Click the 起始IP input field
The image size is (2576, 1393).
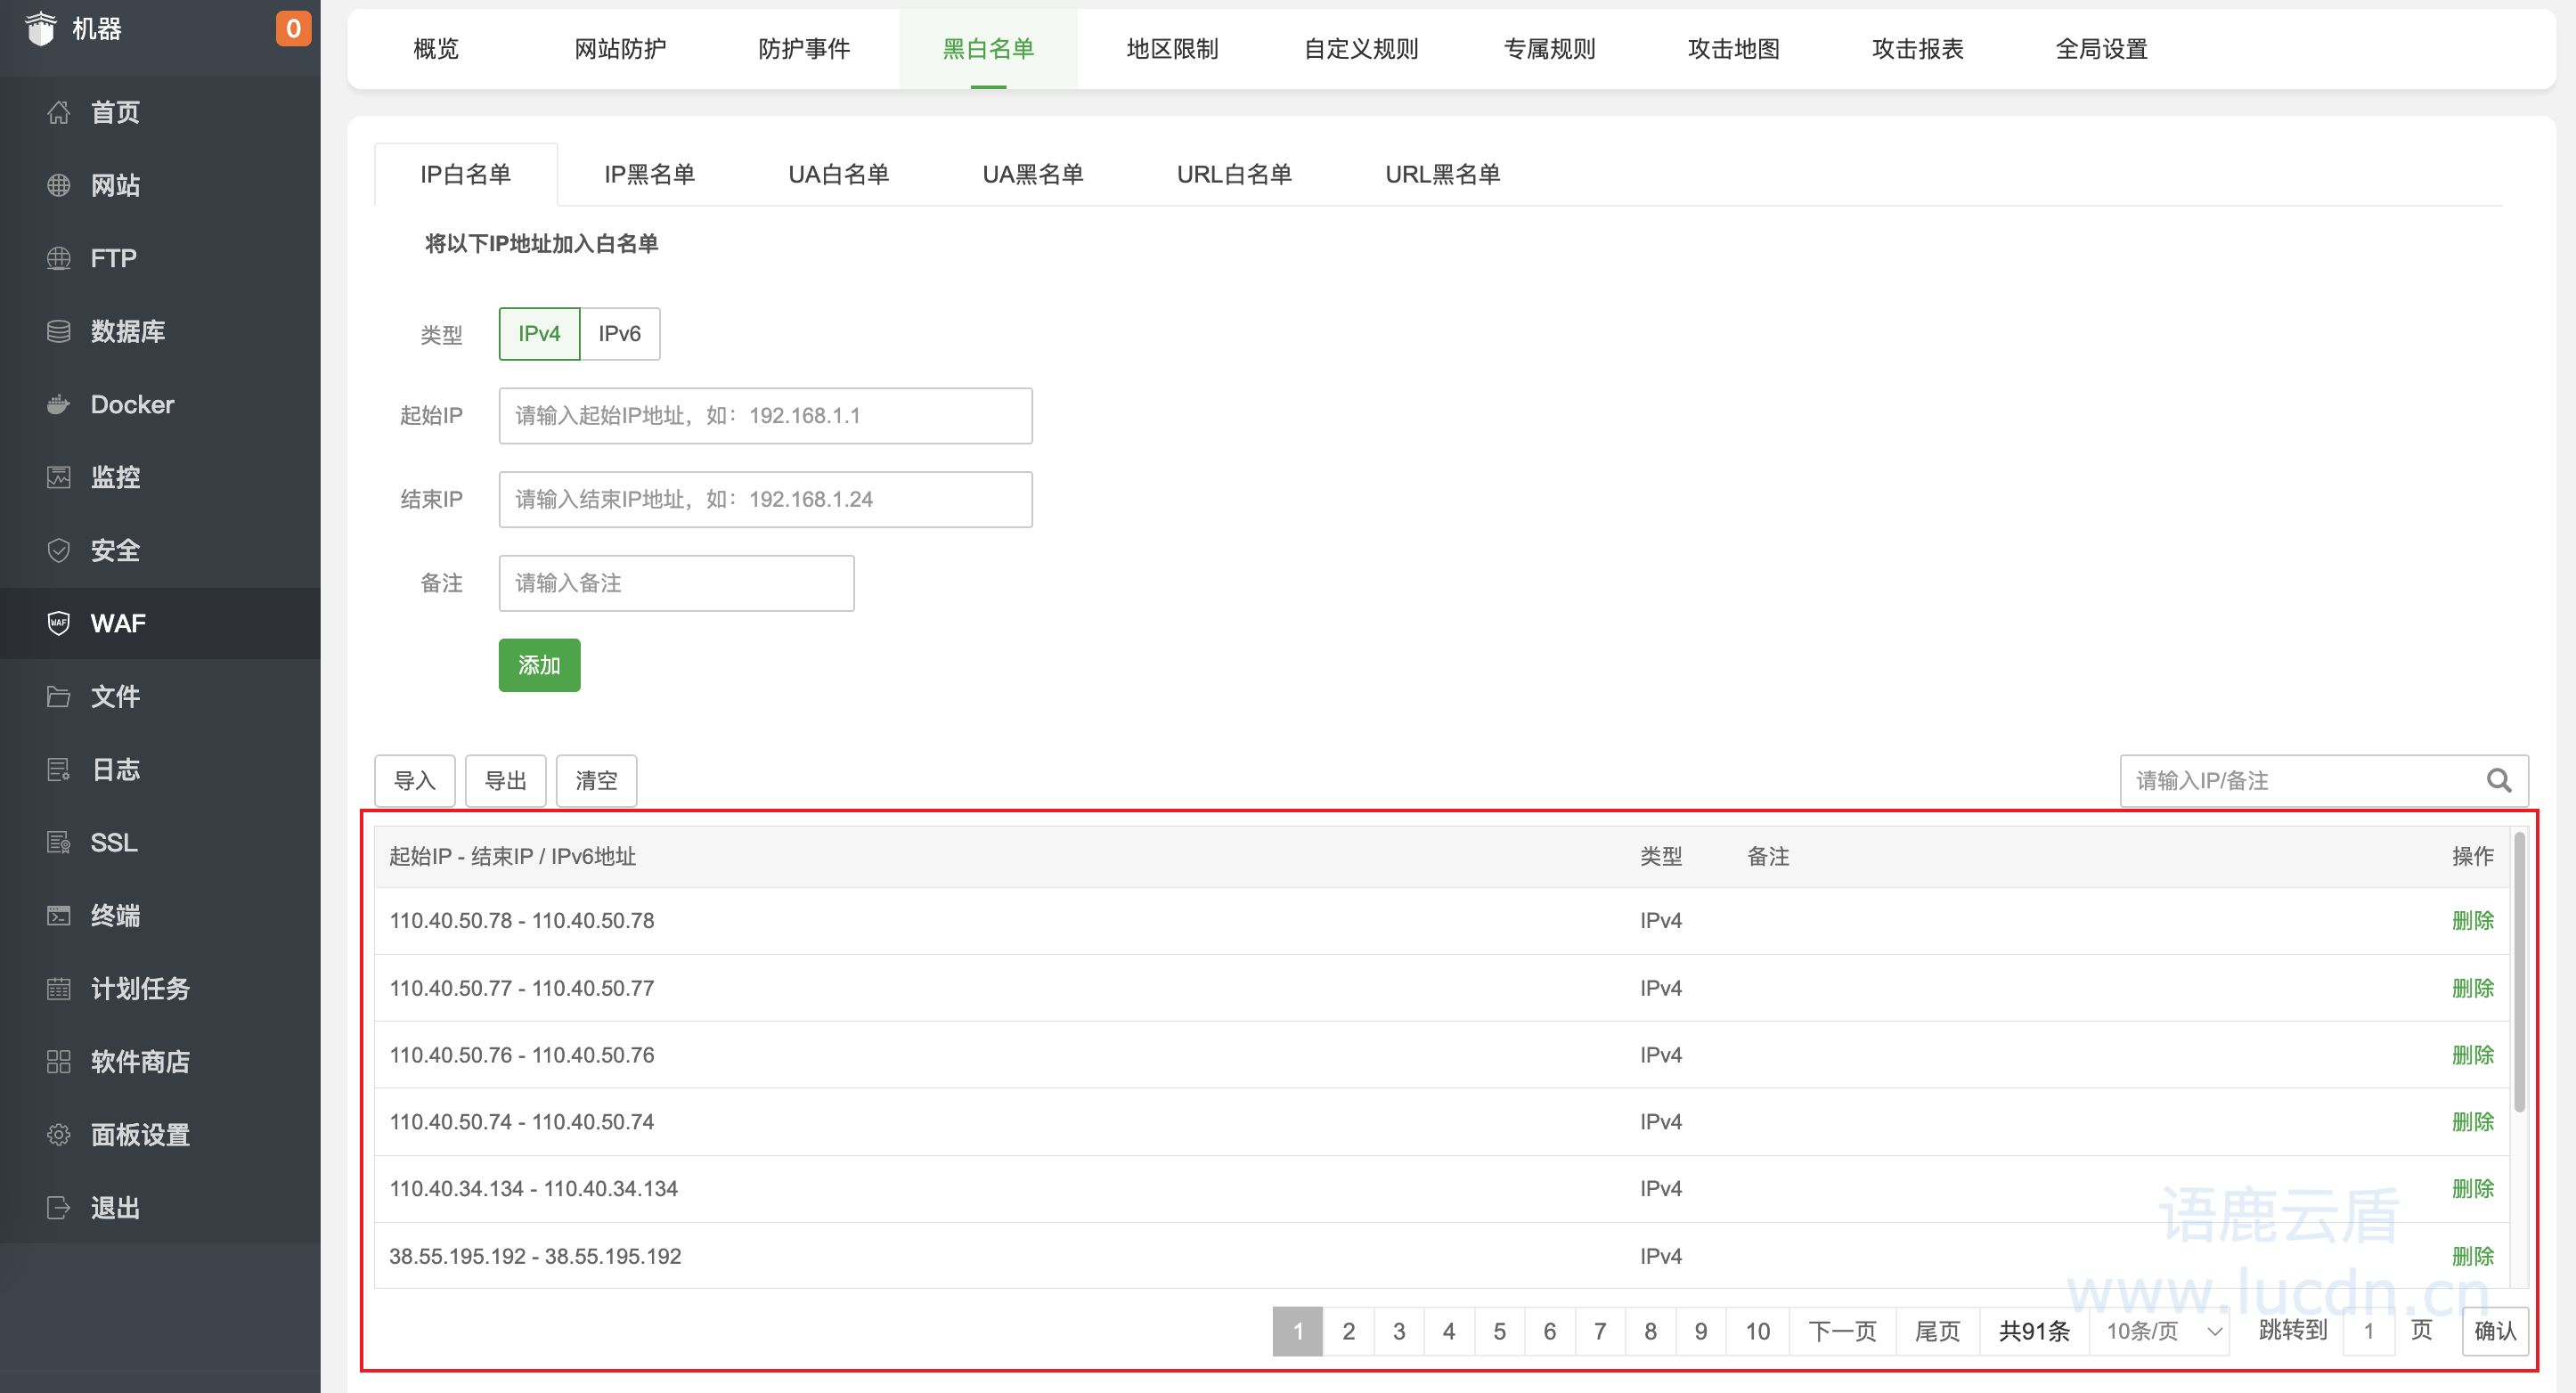point(765,415)
